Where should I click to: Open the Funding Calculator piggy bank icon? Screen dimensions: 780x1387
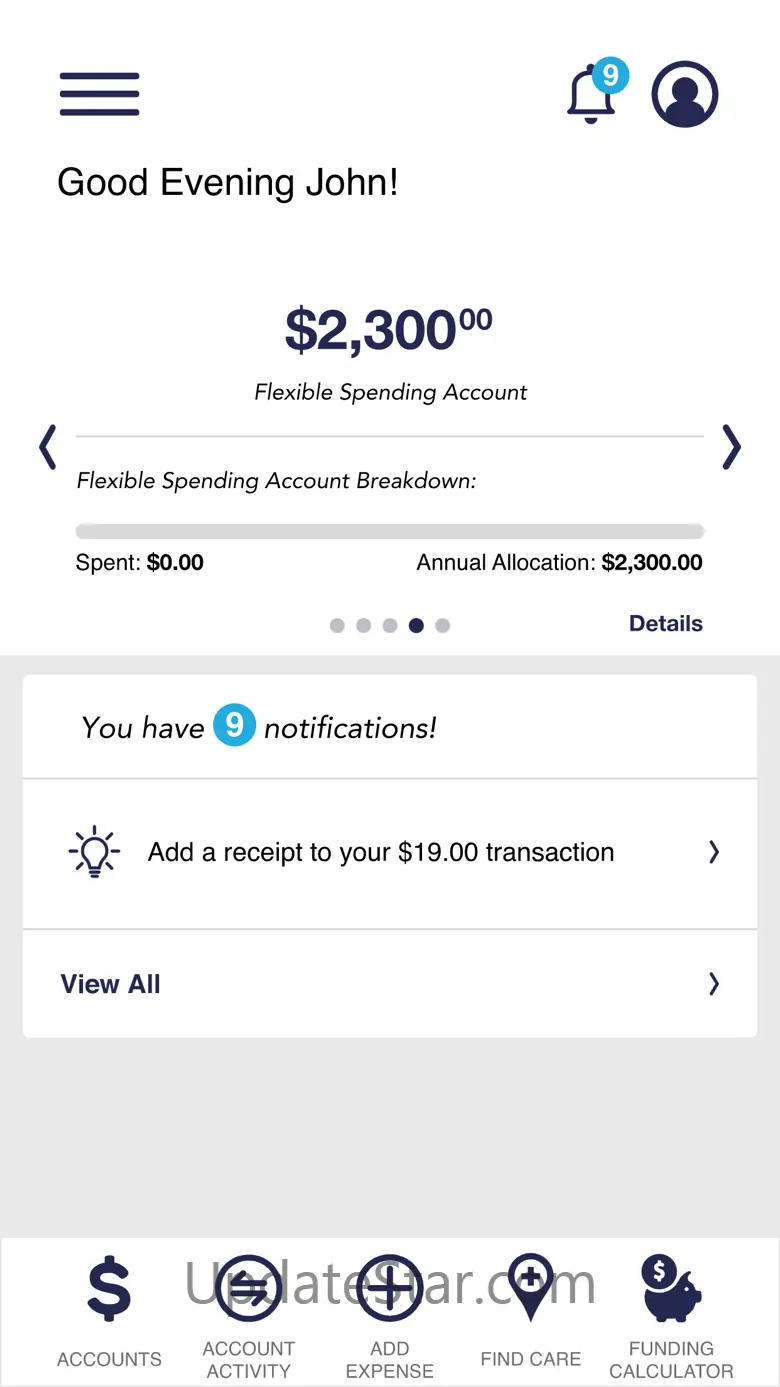671,1289
